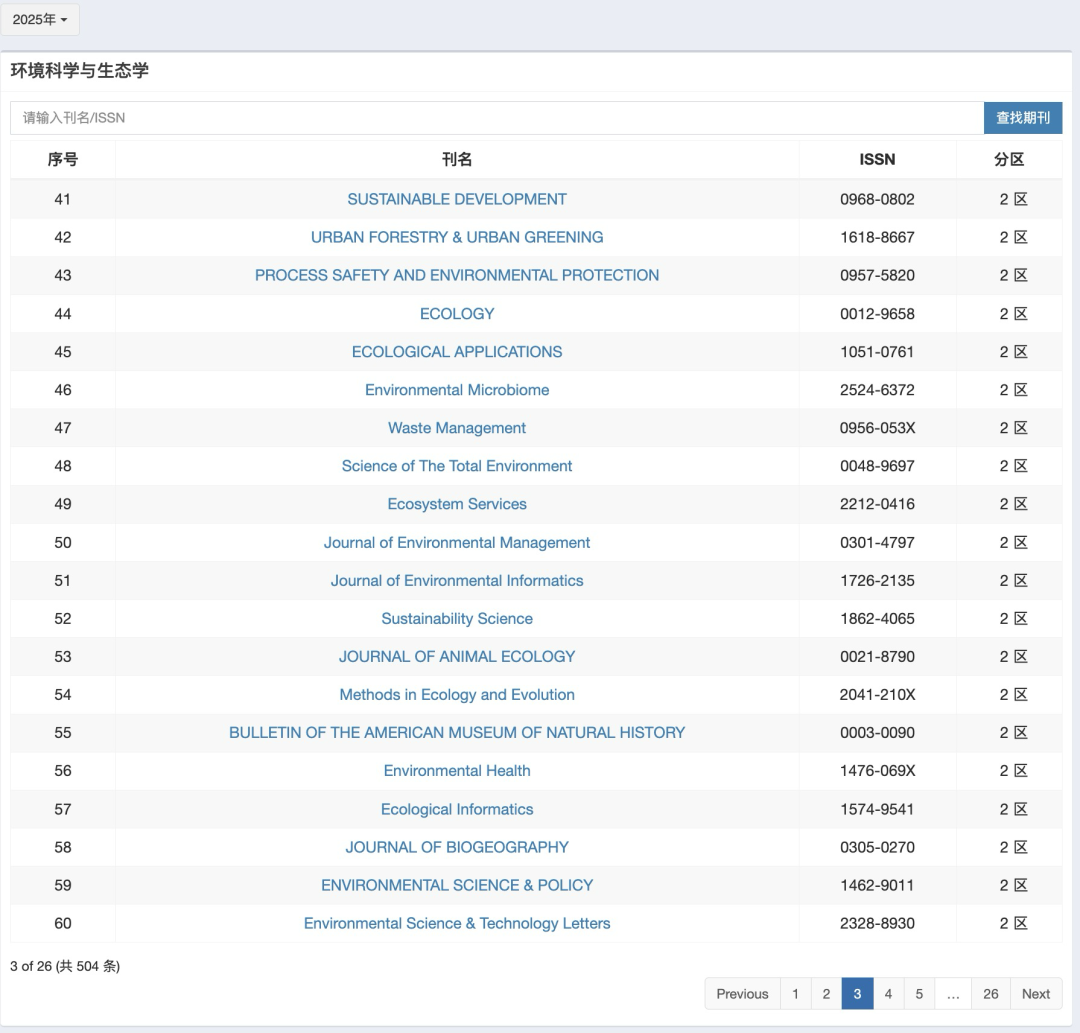Open Waste Management journal link
Viewport: 1080px width, 1033px height.
[x=457, y=428]
